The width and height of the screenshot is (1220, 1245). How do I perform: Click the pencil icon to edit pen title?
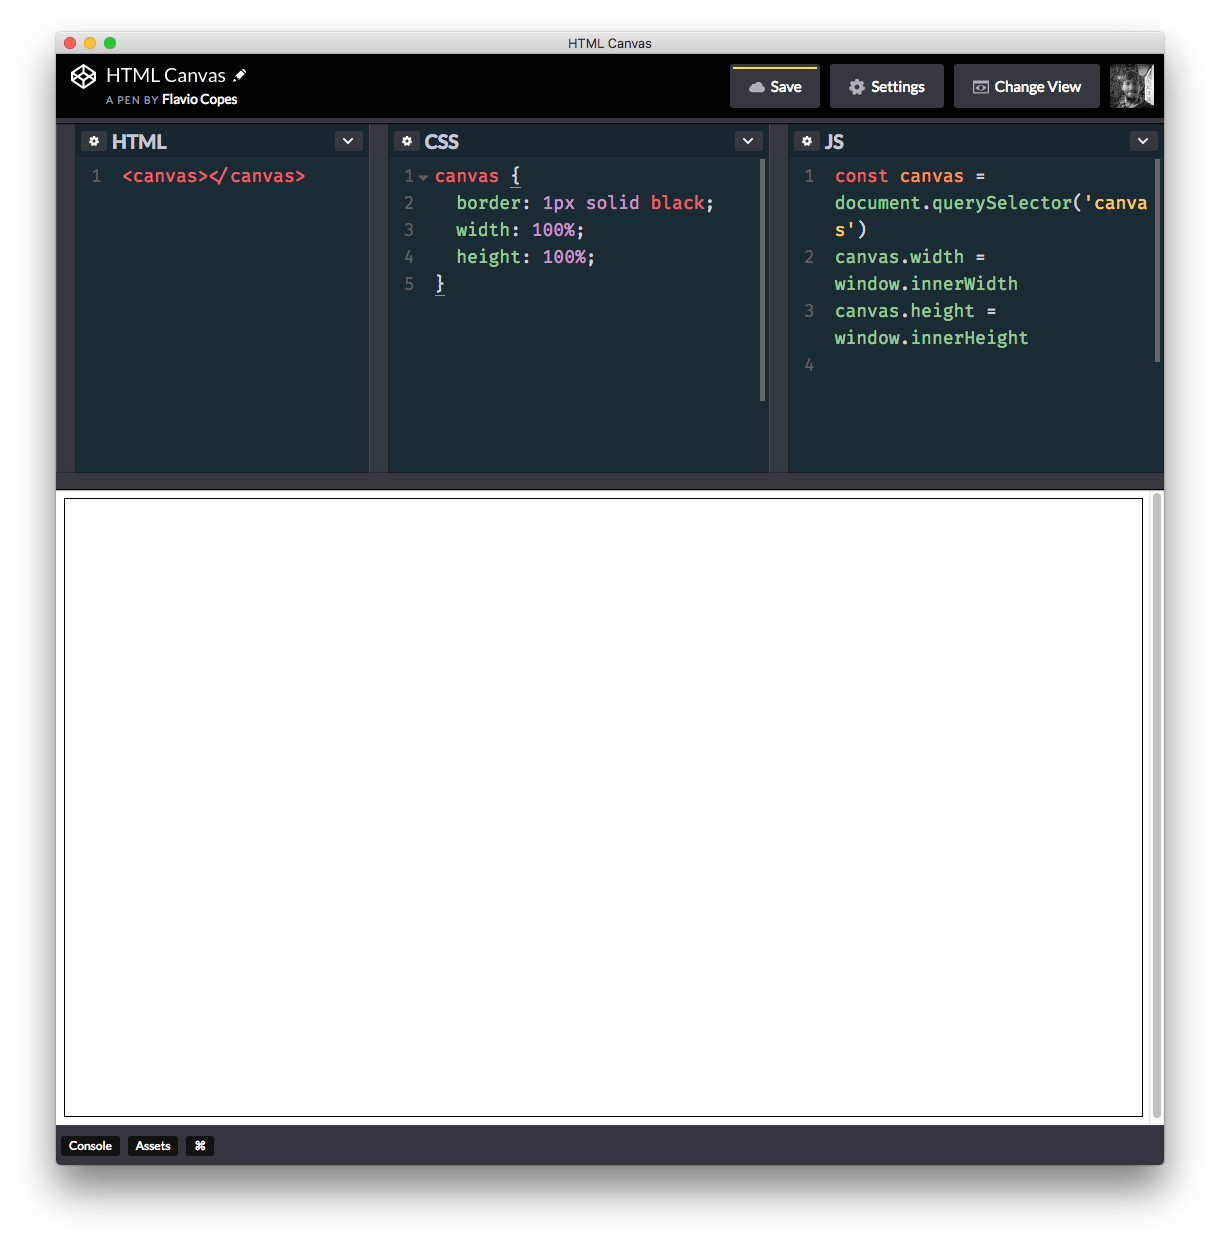[x=240, y=75]
